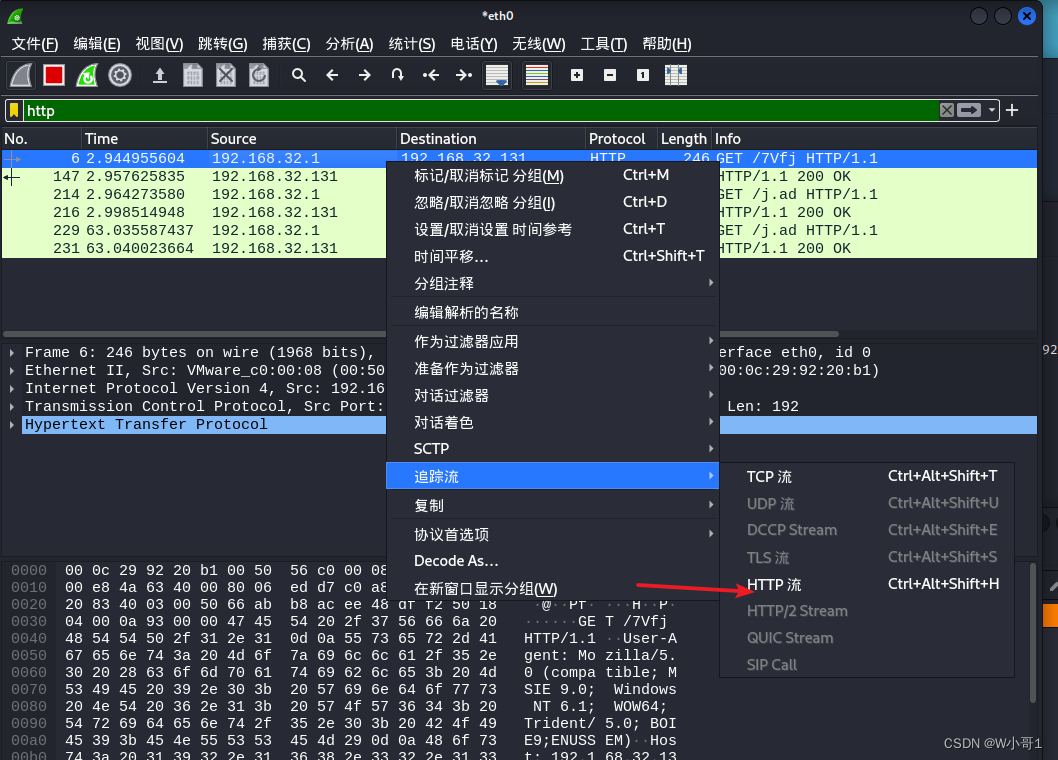
Task: Open display filter history dropdown
Action: (x=991, y=110)
